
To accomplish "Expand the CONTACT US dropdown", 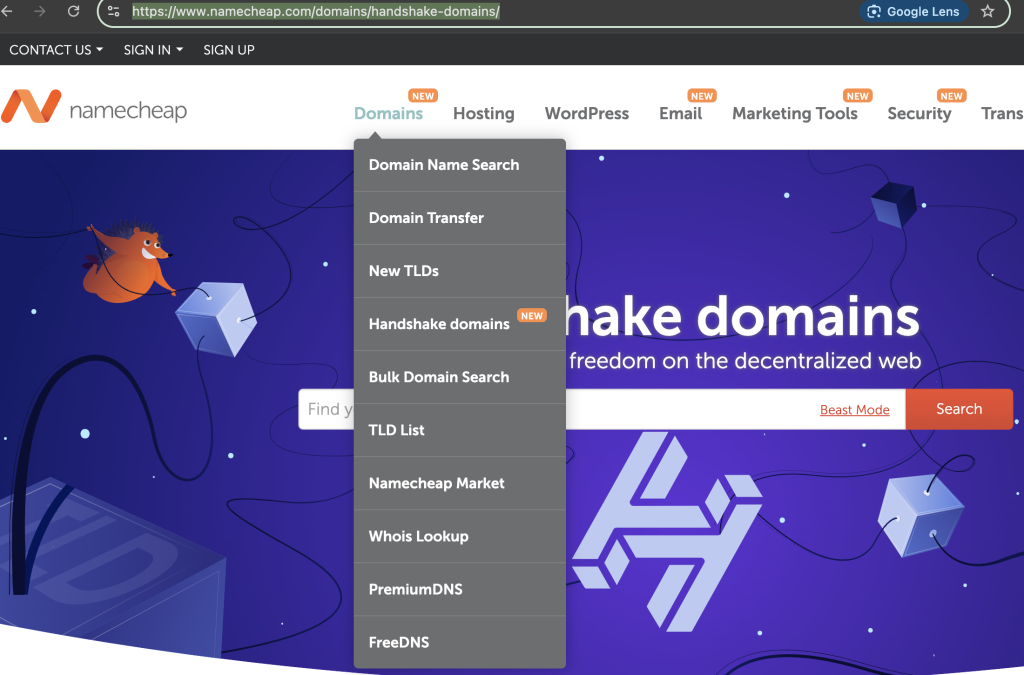I will pyautogui.click(x=56, y=50).
